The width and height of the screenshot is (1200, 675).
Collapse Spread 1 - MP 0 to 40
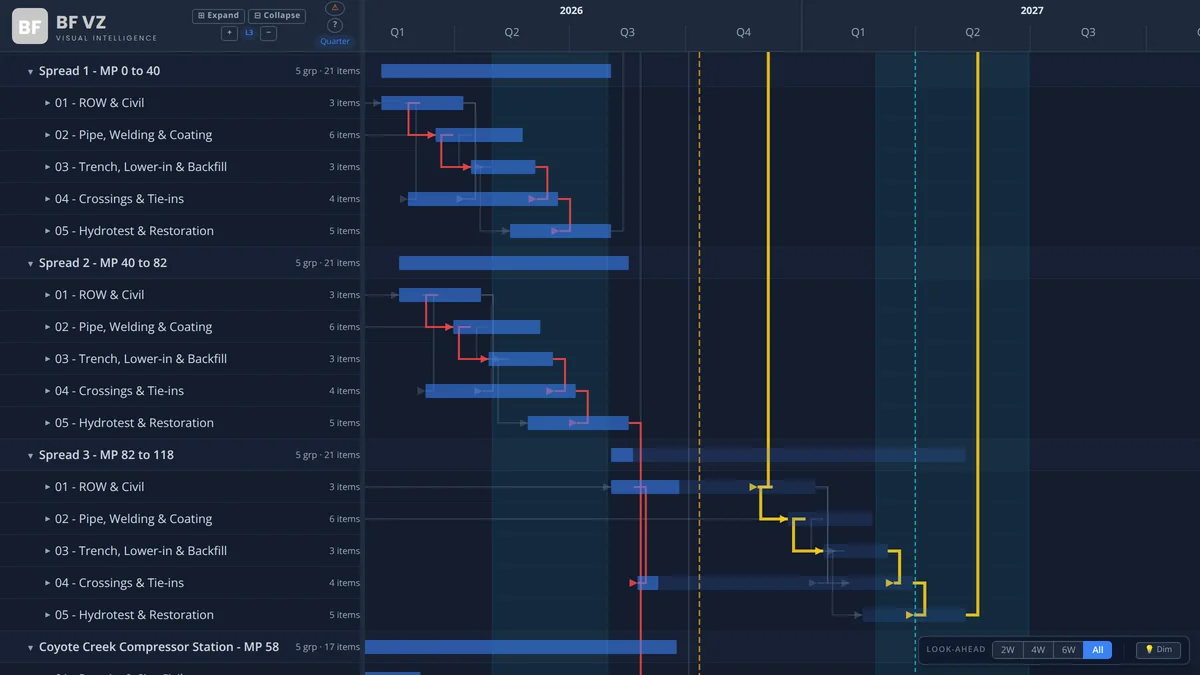click(30, 72)
